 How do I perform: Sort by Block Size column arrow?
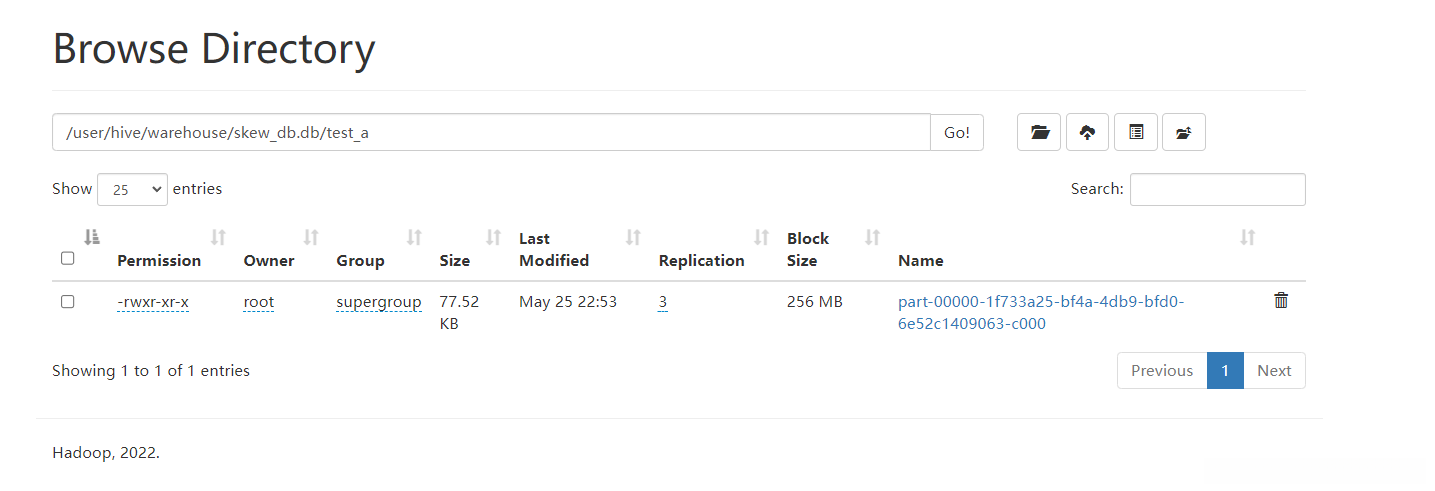(872, 238)
